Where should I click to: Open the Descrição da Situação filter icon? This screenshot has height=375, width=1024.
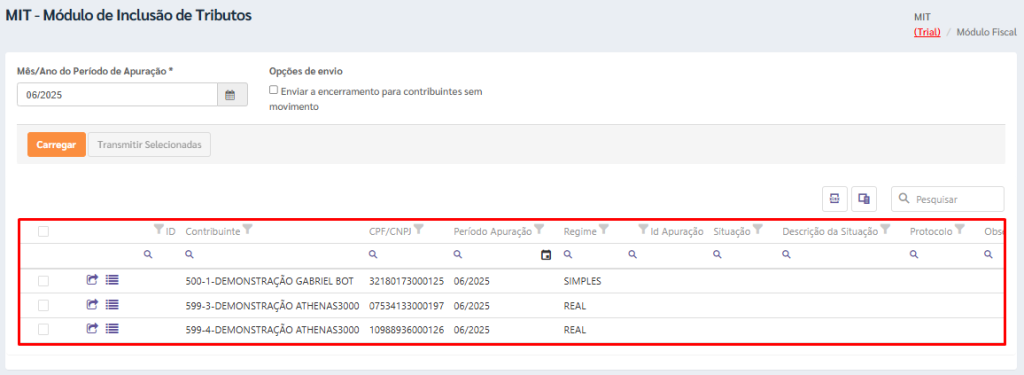click(885, 229)
